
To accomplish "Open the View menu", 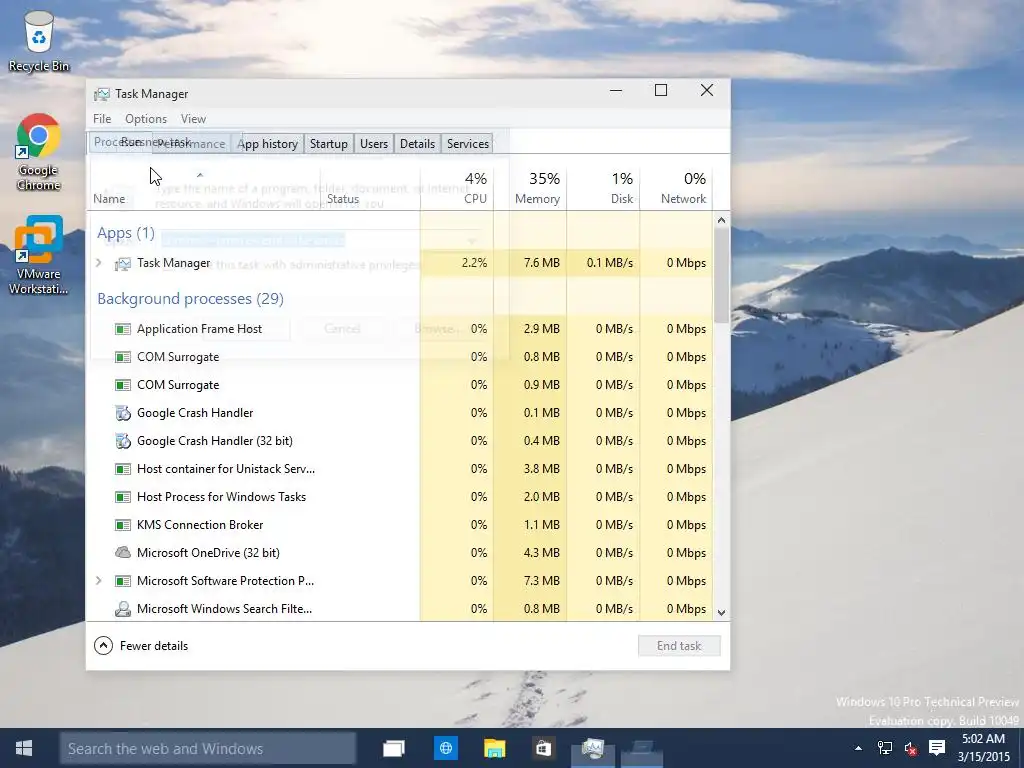I will pos(193,119).
